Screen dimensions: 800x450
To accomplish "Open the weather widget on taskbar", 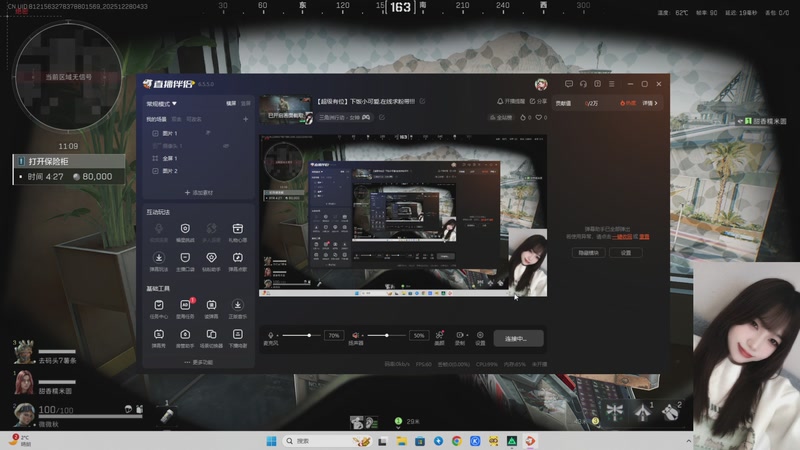I will pos(20,440).
